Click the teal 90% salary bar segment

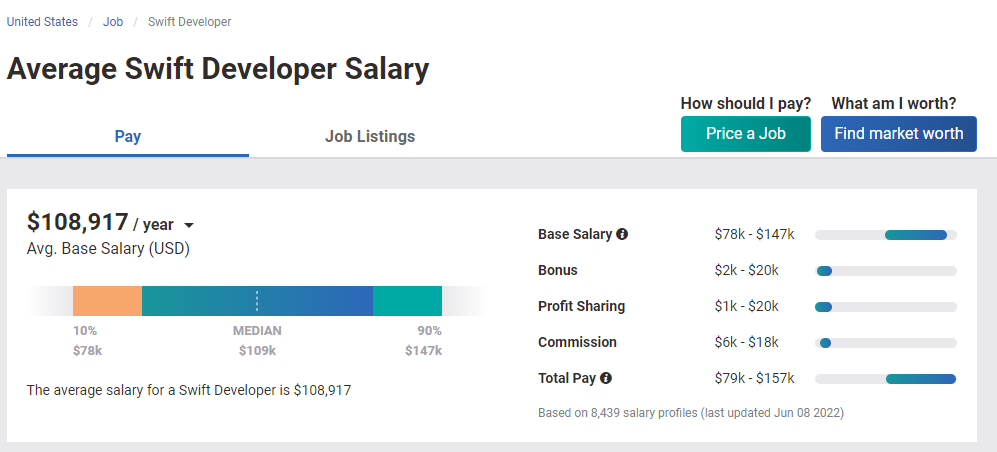coord(408,301)
